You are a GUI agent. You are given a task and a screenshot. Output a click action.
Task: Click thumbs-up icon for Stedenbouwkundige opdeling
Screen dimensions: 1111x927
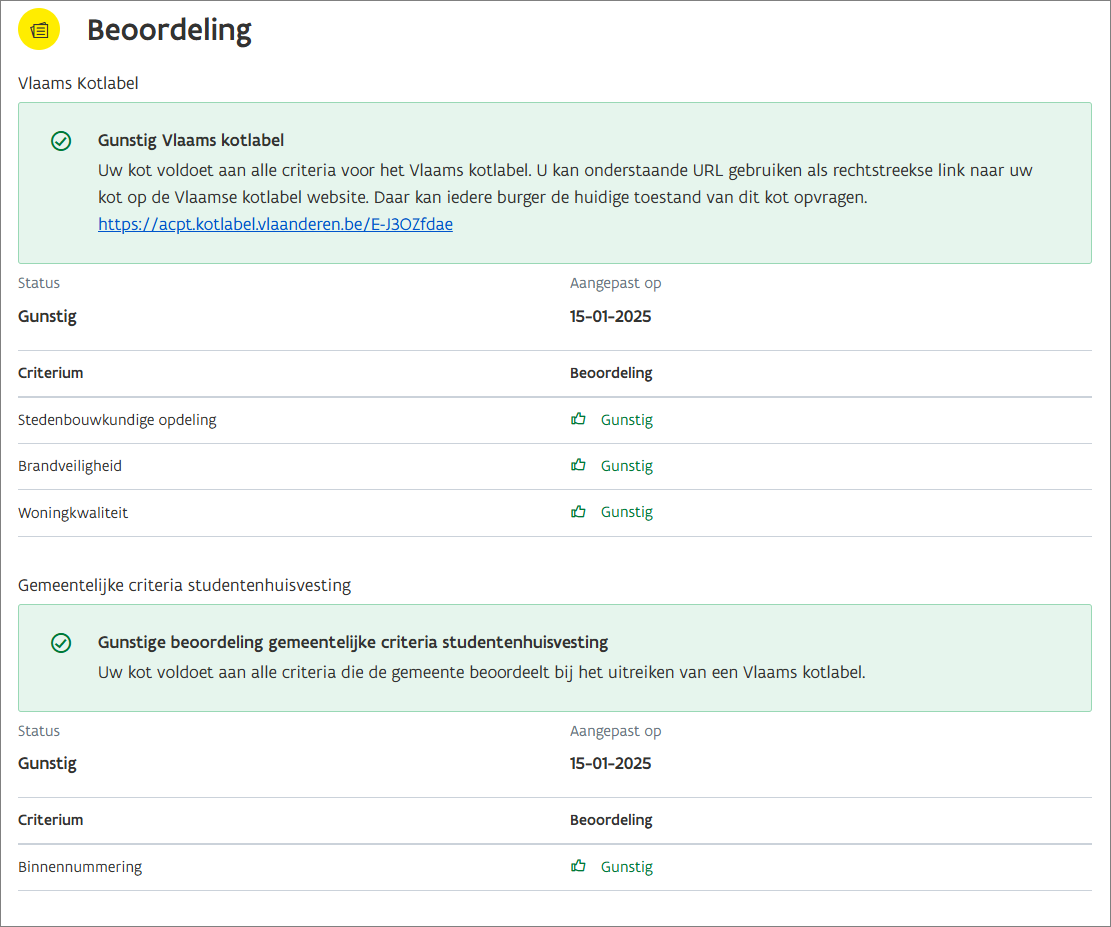(578, 419)
